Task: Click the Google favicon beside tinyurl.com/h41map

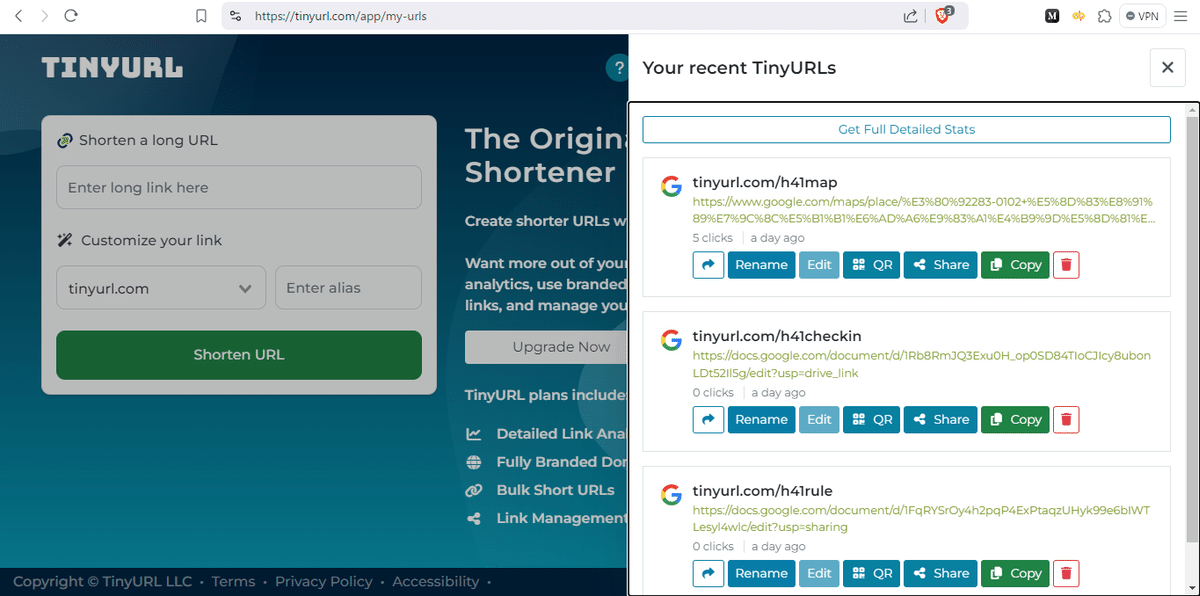Action: tap(671, 185)
